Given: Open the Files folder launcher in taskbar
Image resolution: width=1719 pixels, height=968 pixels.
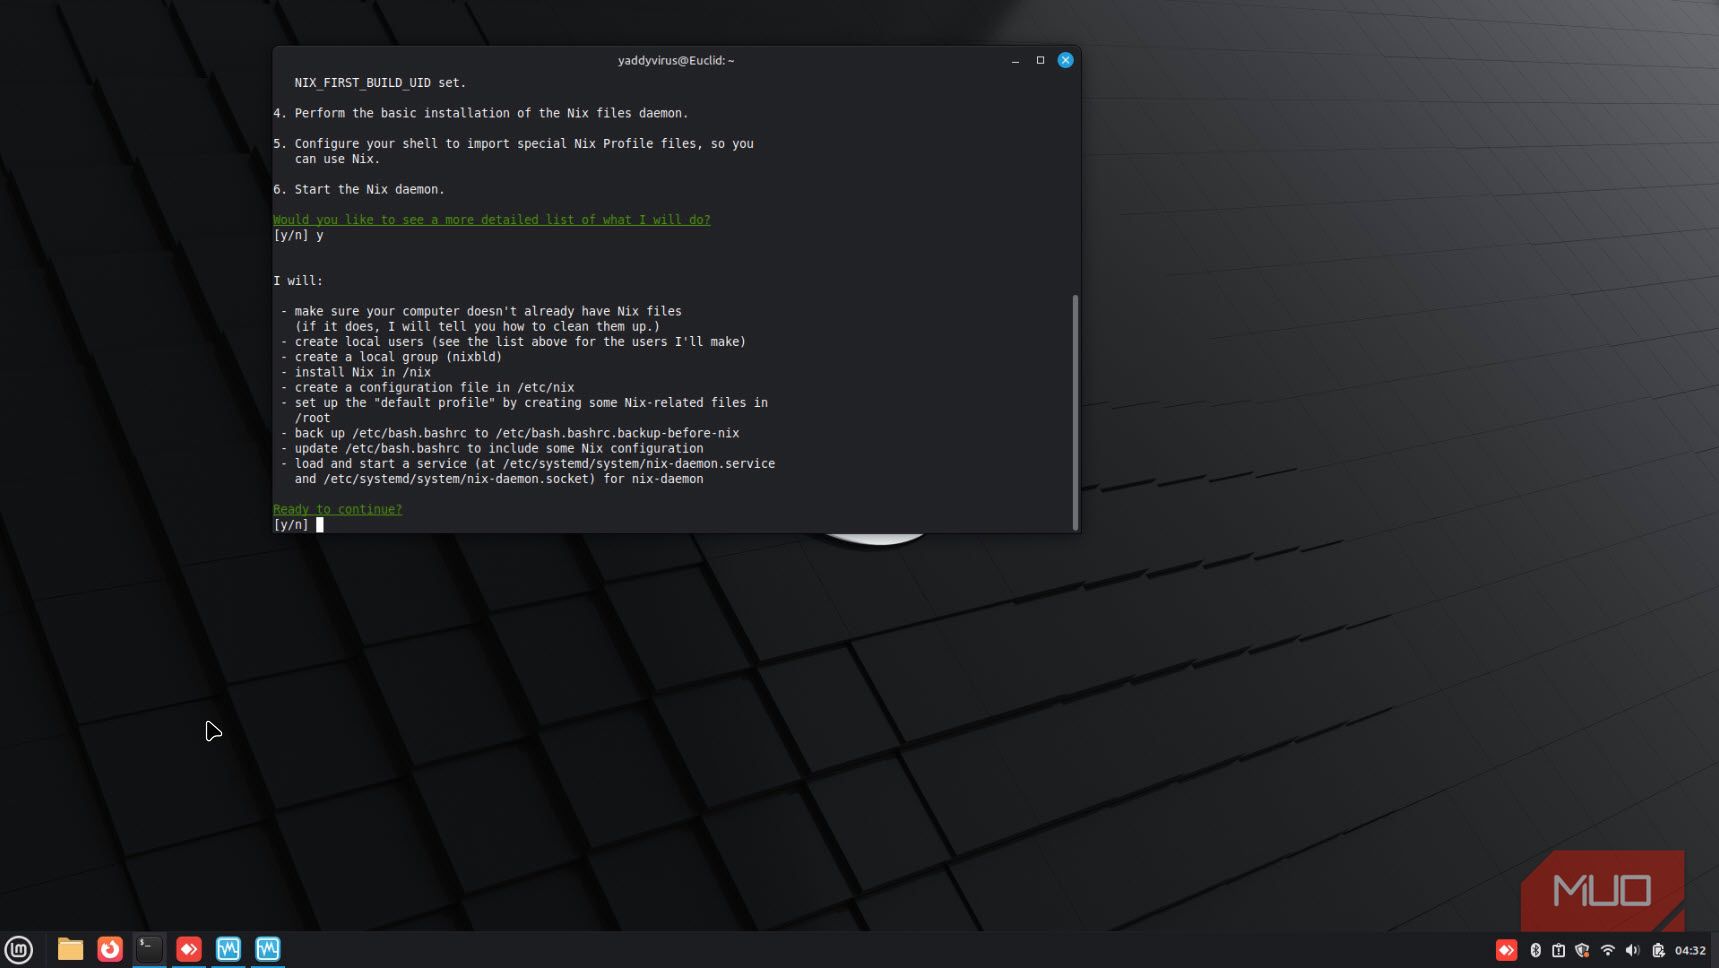Looking at the screenshot, I should pyautogui.click(x=70, y=949).
